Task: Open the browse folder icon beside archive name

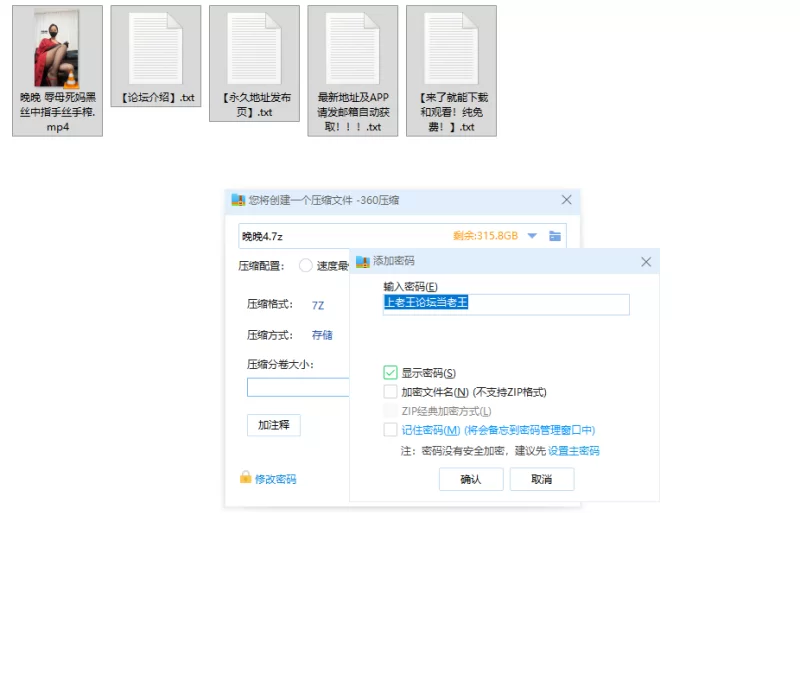Action: tap(555, 236)
